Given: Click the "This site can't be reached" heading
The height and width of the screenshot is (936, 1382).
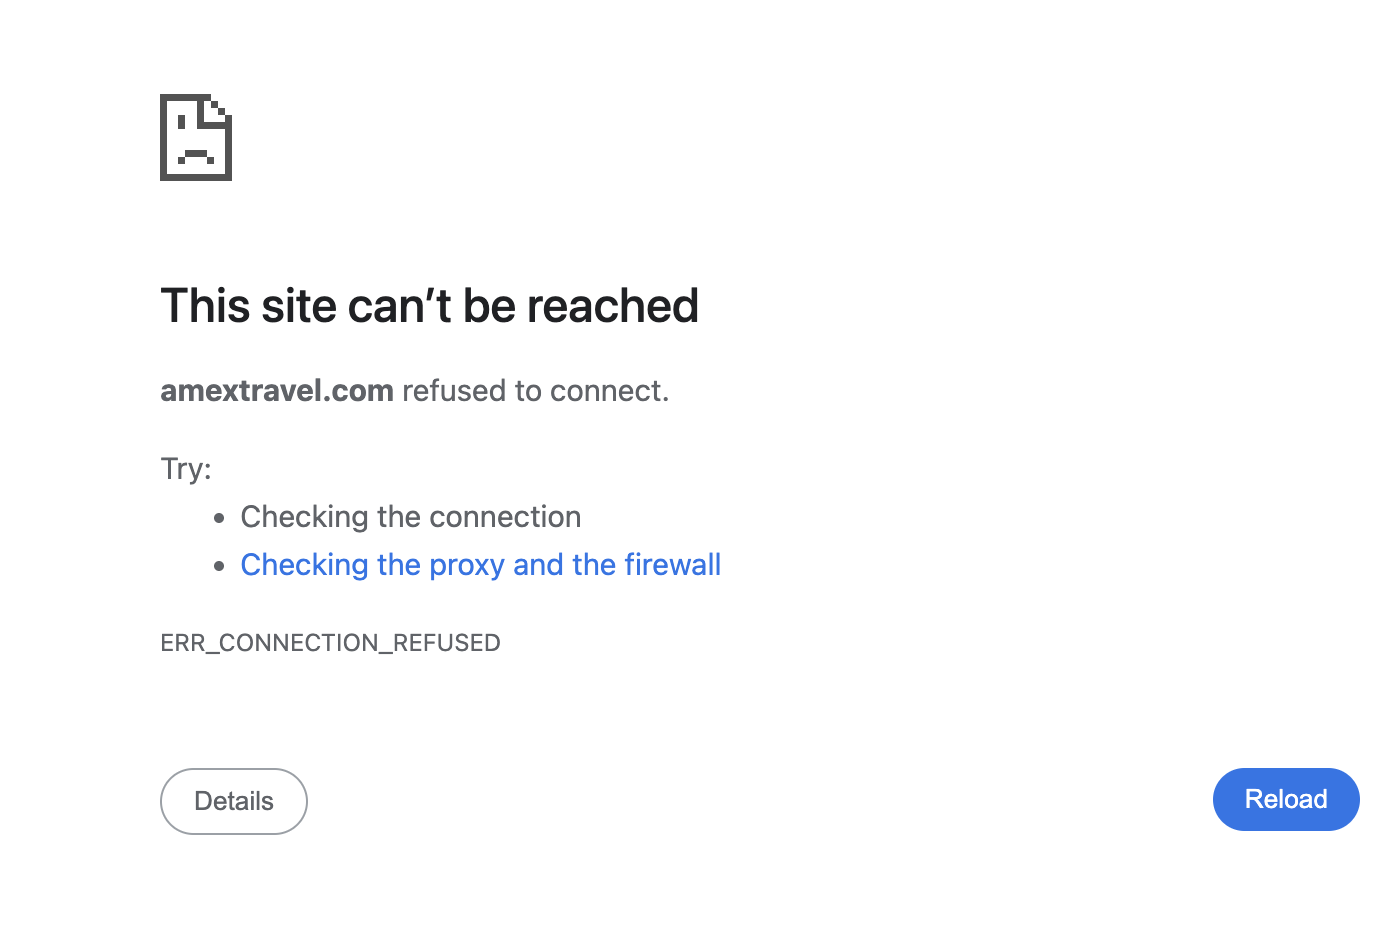Looking at the screenshot, I should pos(429,306).
